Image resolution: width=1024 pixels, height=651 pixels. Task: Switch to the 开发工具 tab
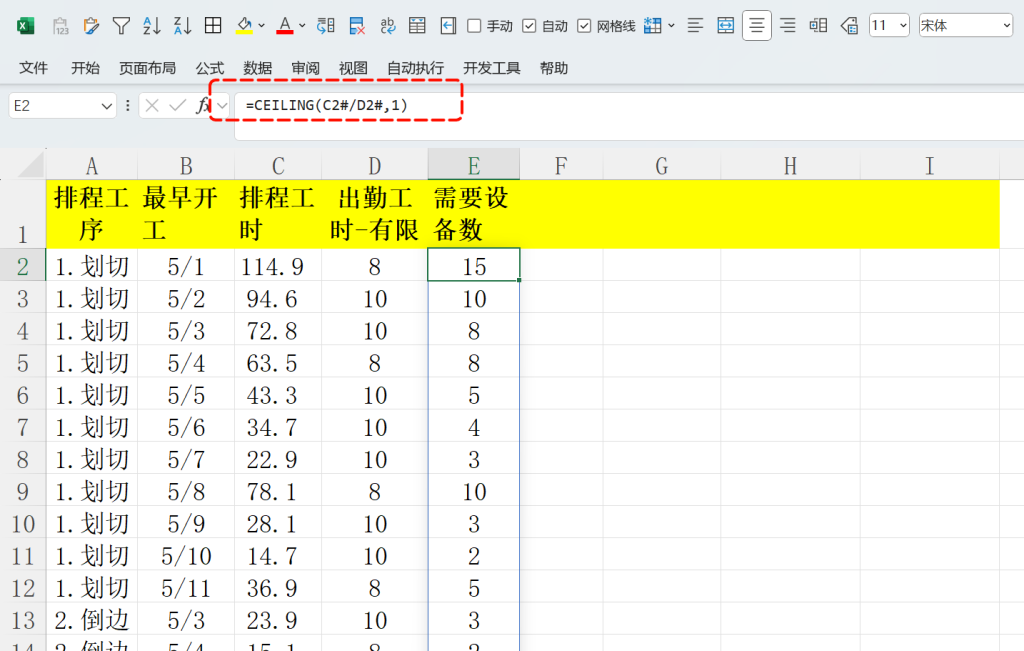[492, 68]
